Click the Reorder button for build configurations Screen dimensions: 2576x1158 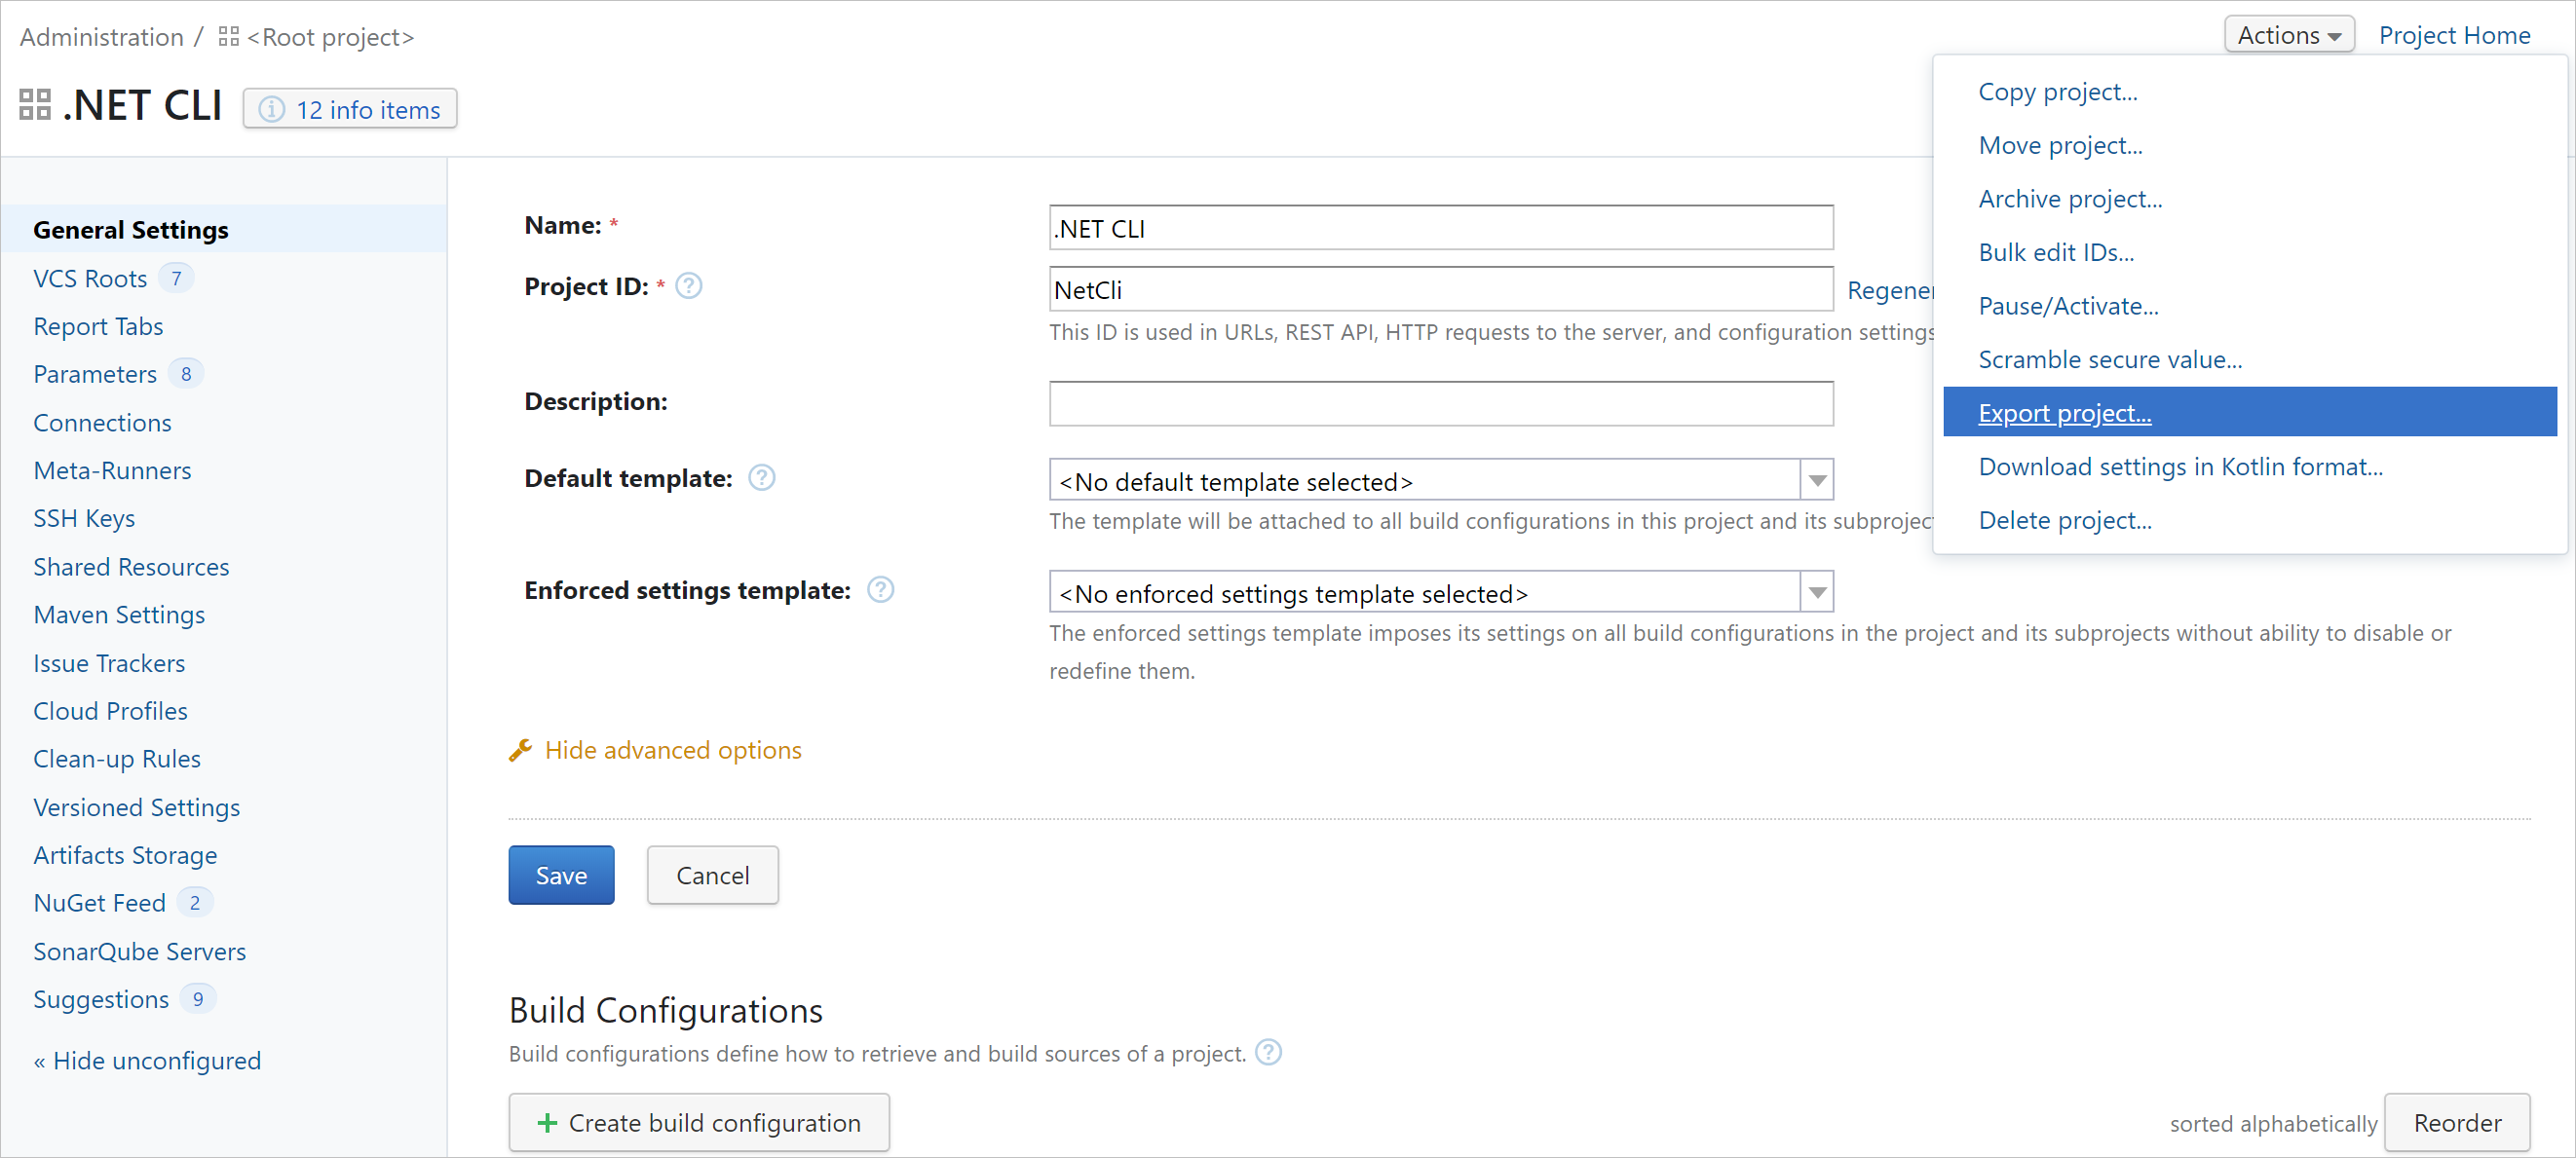2457,1122
